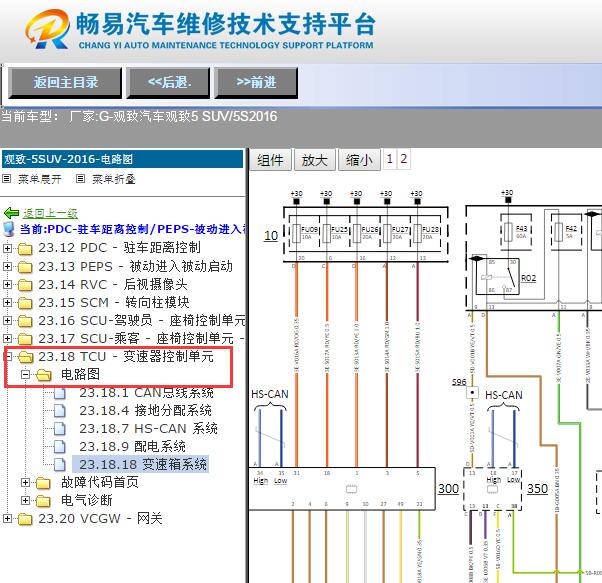Click the 故障代码首页 folder icon
Screen dimensions: 602x583
(x=43, y=483)
